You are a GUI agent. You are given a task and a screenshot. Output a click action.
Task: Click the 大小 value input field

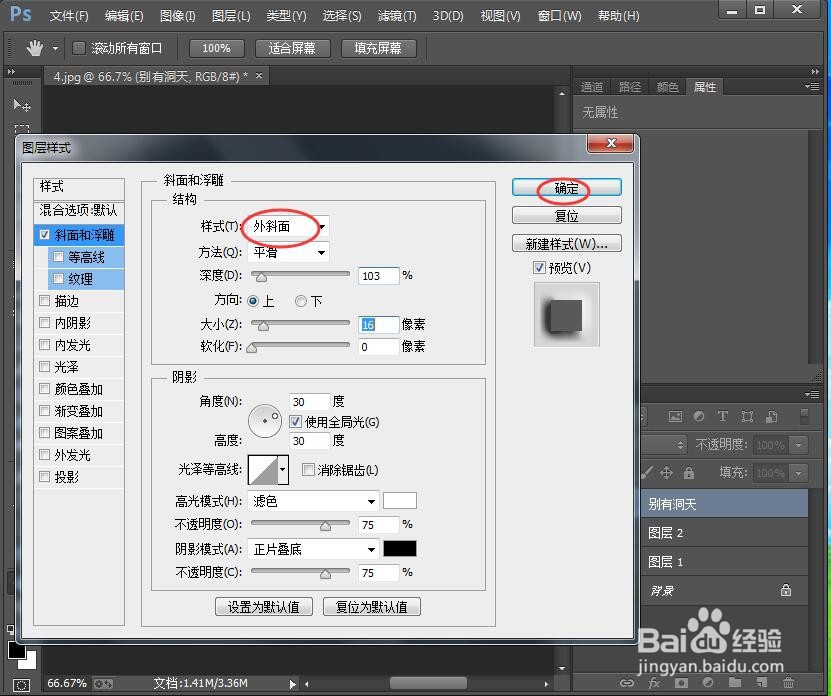pyautogui.click(x=378, y=324)
